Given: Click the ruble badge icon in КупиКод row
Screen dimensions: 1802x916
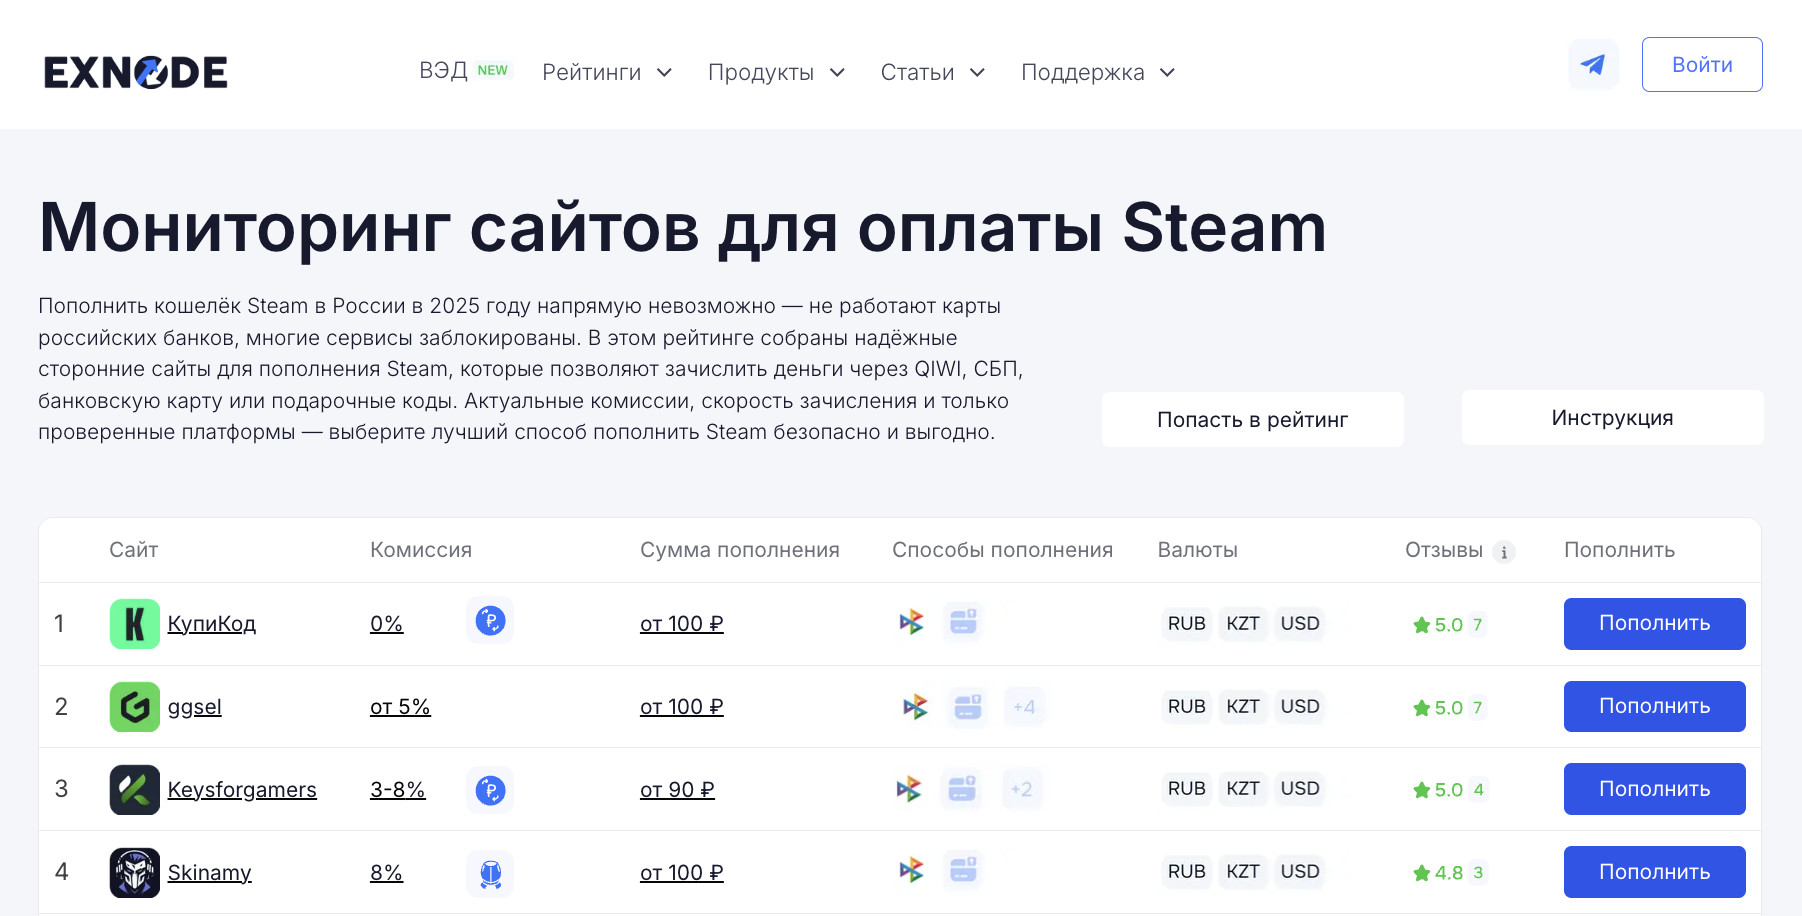Looking at the screenshot, I should click(490, 621).
